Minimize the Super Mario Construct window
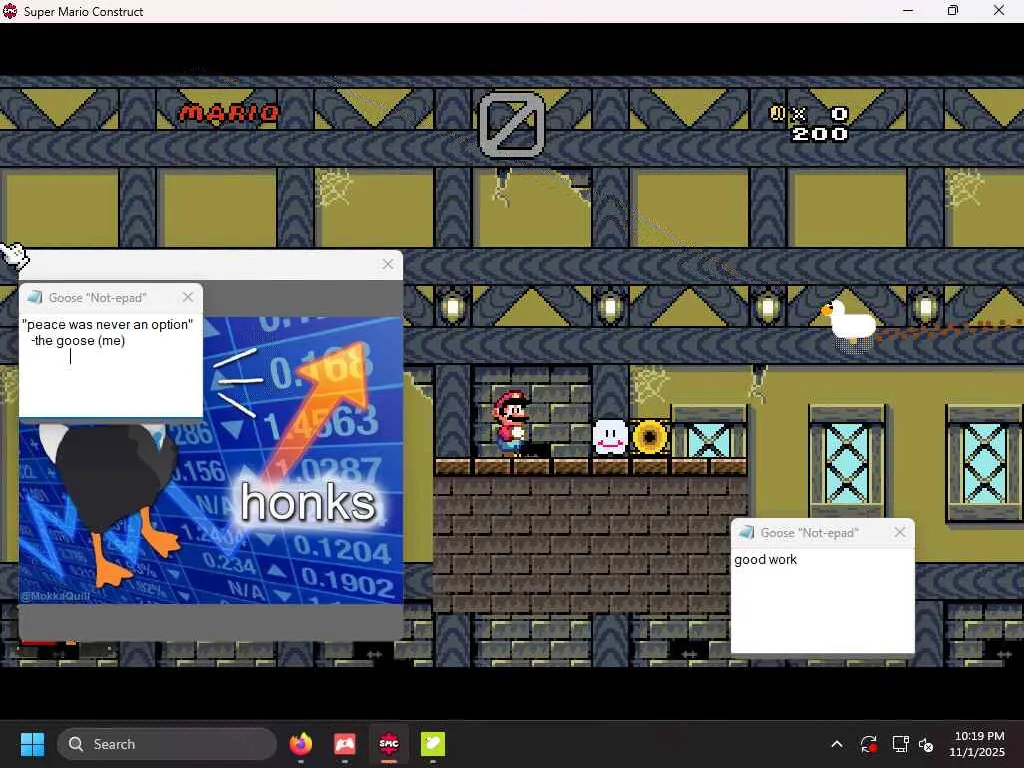Image resolution: width=1024 pixels, height=768 pixels. pyautogui.click(x=908, y=10)
